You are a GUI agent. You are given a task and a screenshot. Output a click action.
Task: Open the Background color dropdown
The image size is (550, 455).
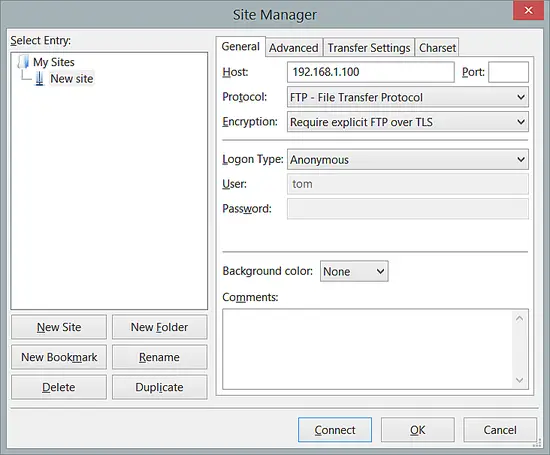tap(354, 271)
